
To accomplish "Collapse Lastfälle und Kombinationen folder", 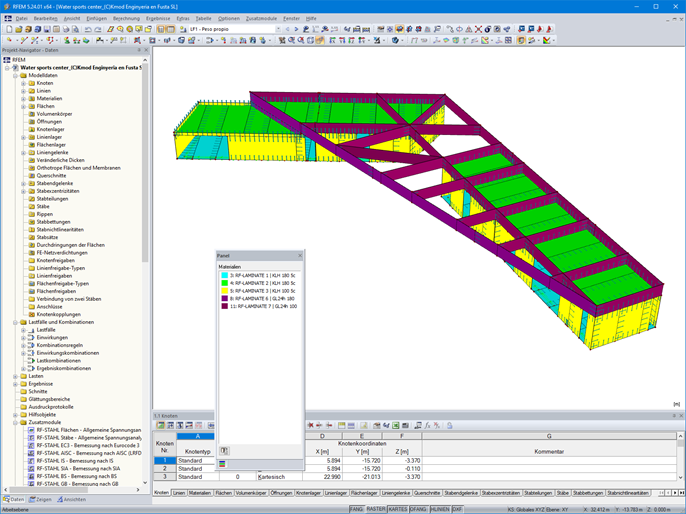I will click(x=15, y=322).
